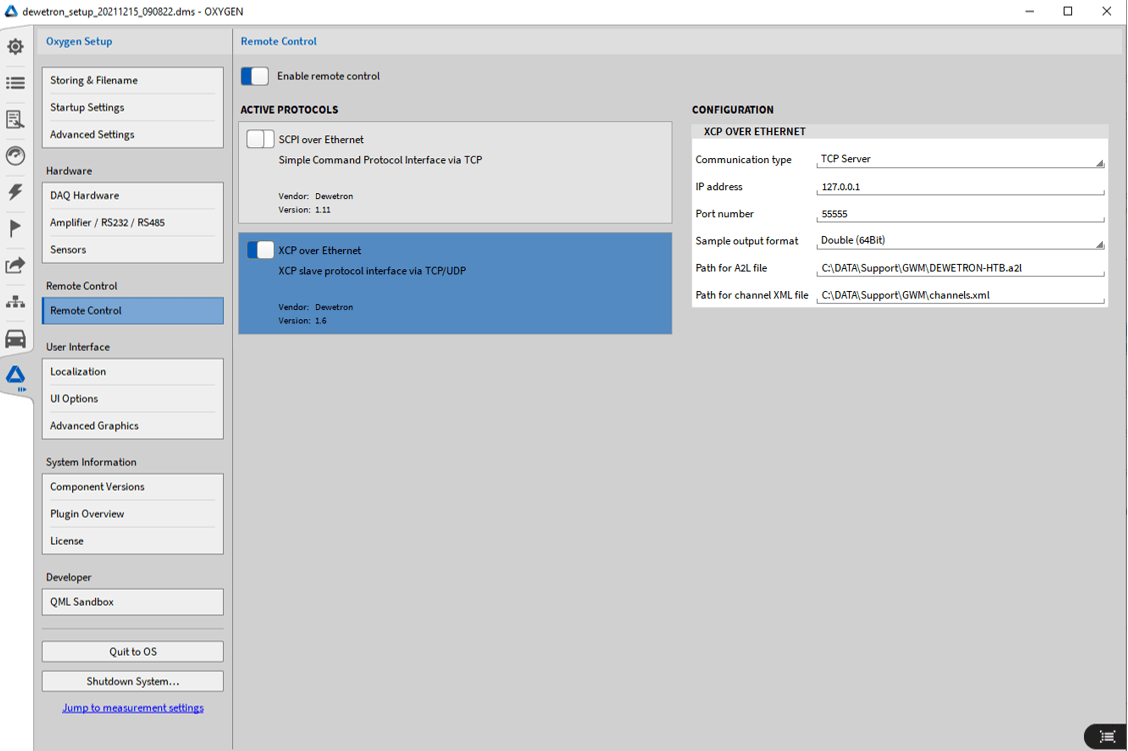The image size is (1128, 751).
Task: Open the channel list icon in sidebar
Action: (16, 83)
